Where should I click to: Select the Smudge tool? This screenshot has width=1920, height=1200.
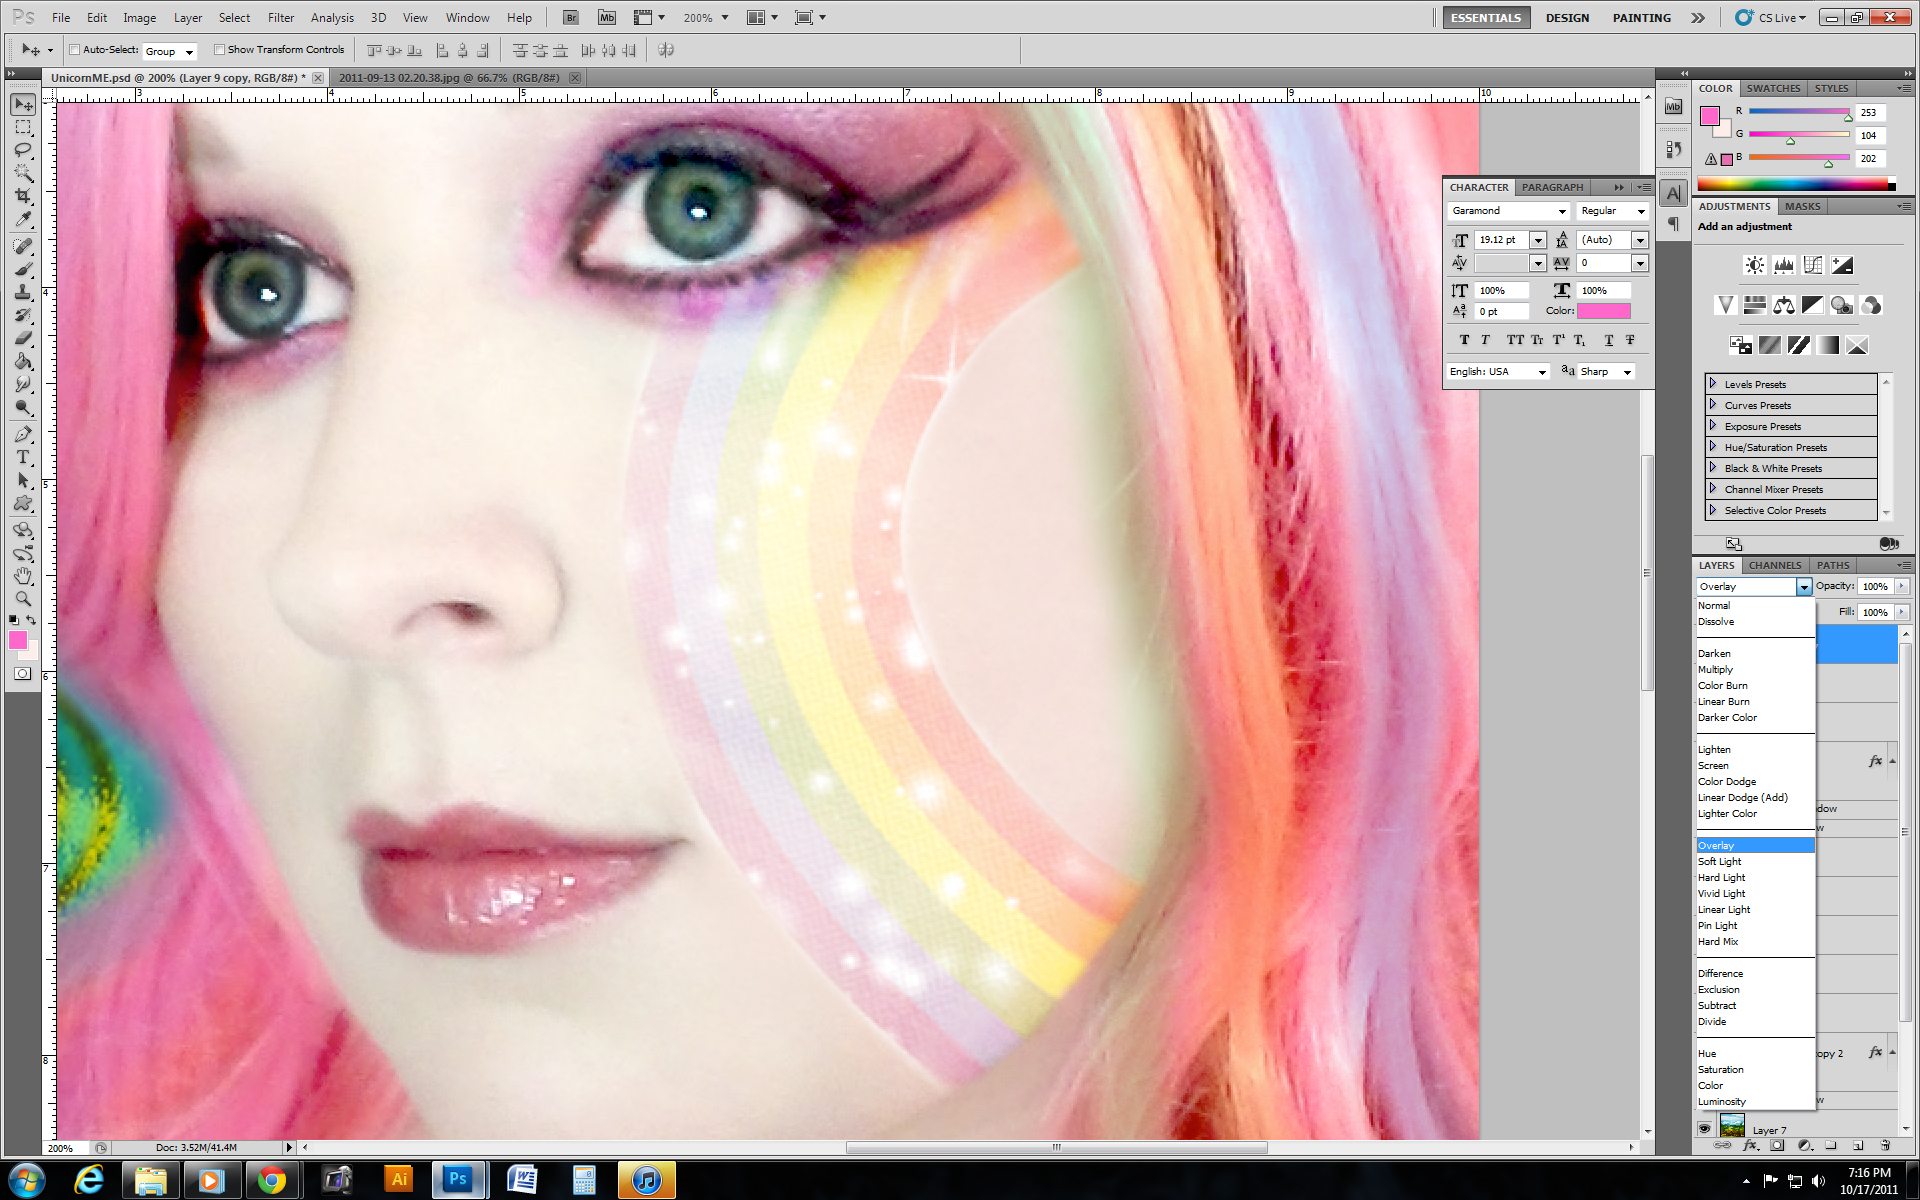[x=23, y=384]
